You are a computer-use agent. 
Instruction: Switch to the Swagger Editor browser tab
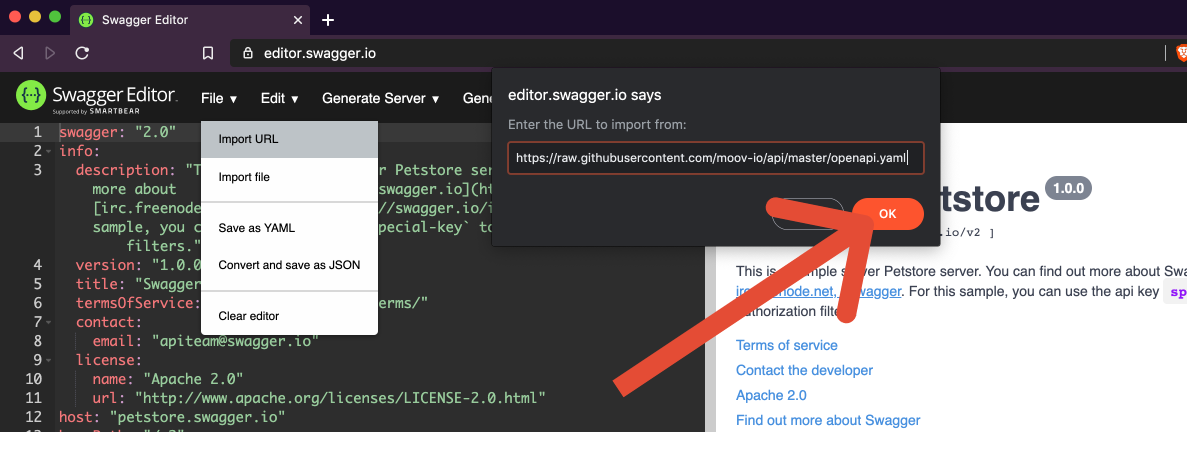pos(189,20)
